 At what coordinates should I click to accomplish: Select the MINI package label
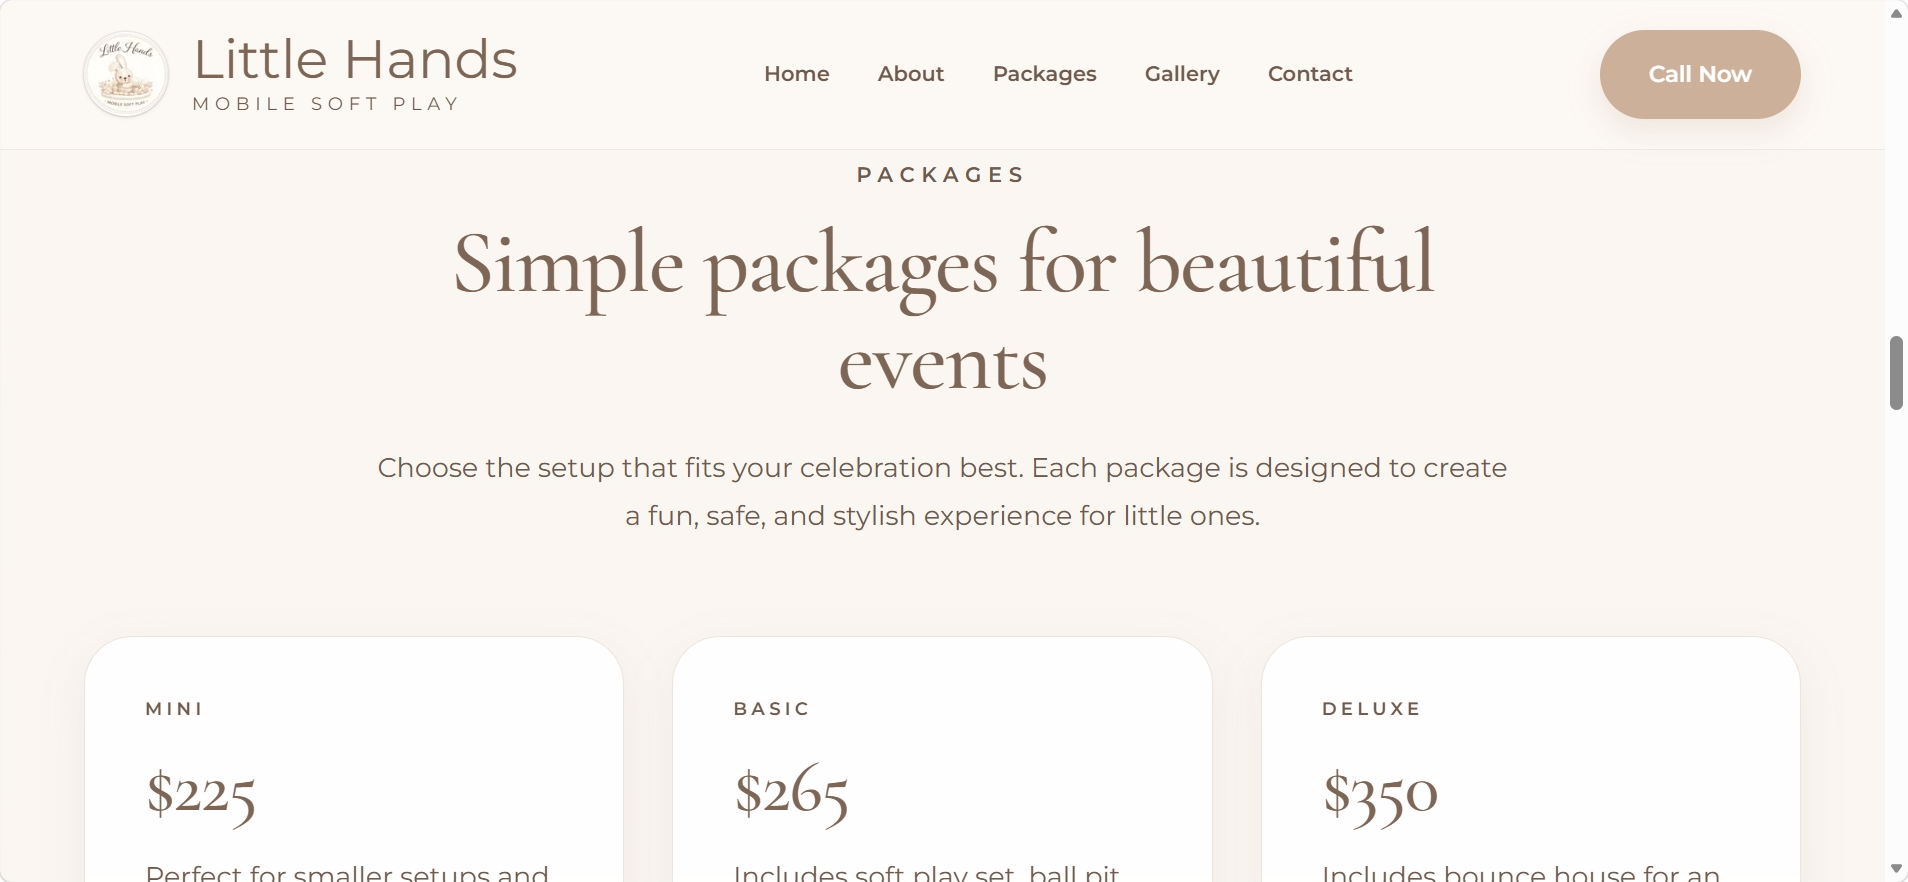click(174, 709)
